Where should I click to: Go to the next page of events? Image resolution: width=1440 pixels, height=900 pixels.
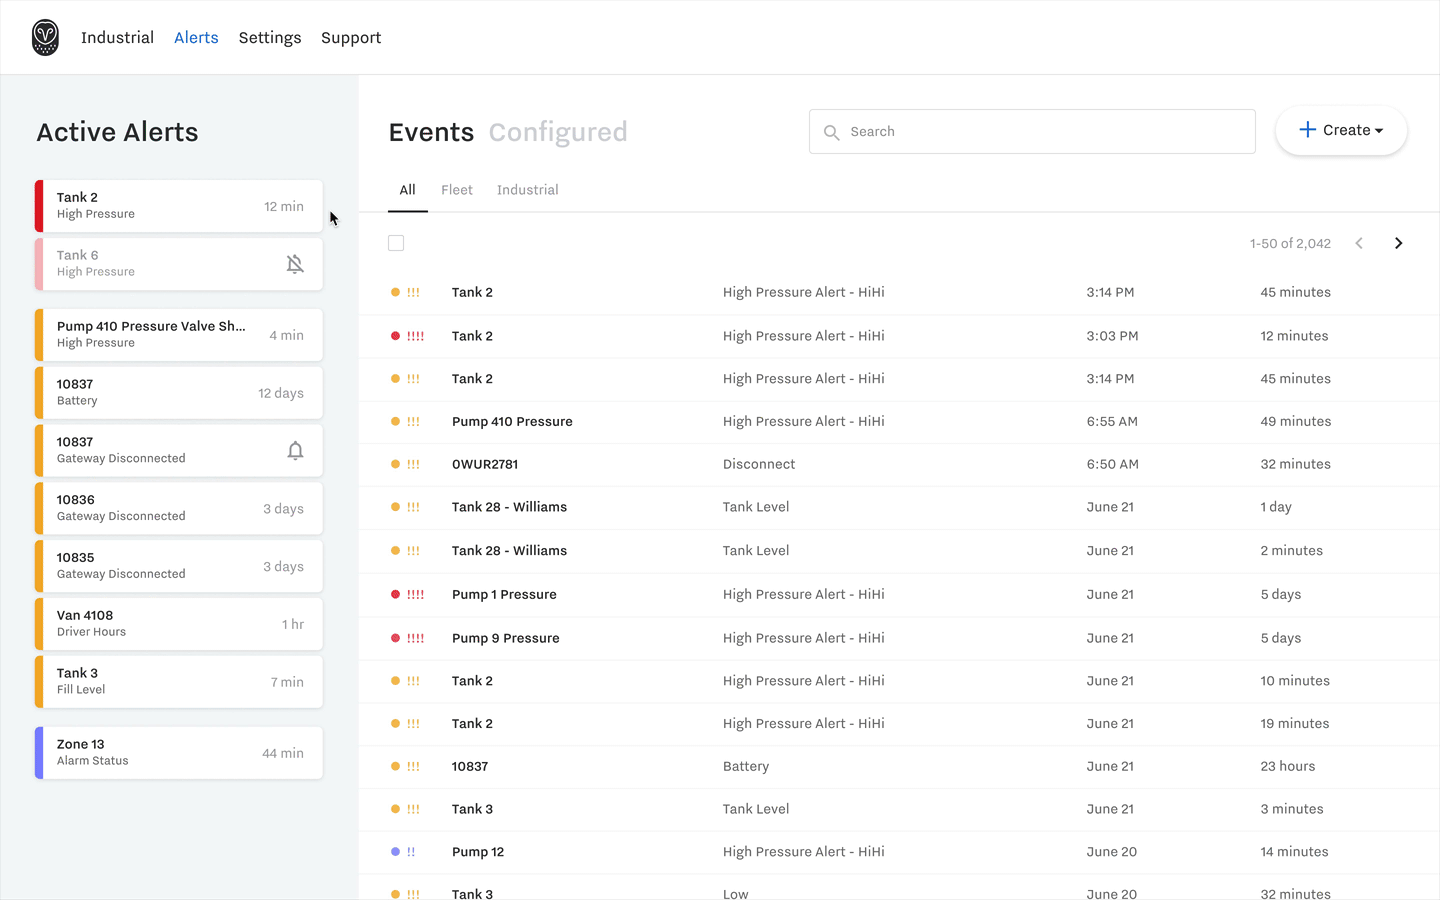[1398, 243]
